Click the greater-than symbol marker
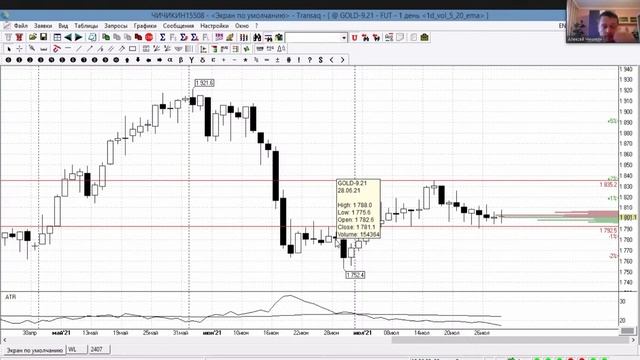The image size is (640, 360). coord(342,60)
